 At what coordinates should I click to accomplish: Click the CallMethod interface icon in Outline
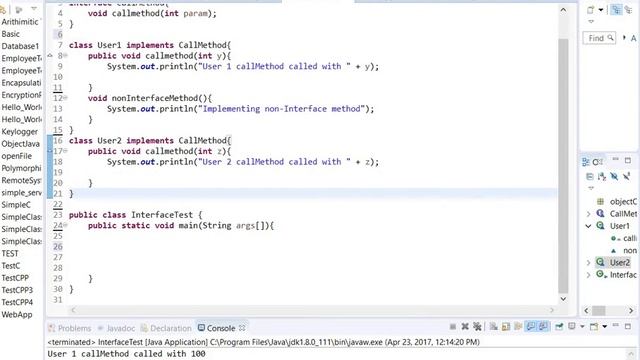pos(600,213)
